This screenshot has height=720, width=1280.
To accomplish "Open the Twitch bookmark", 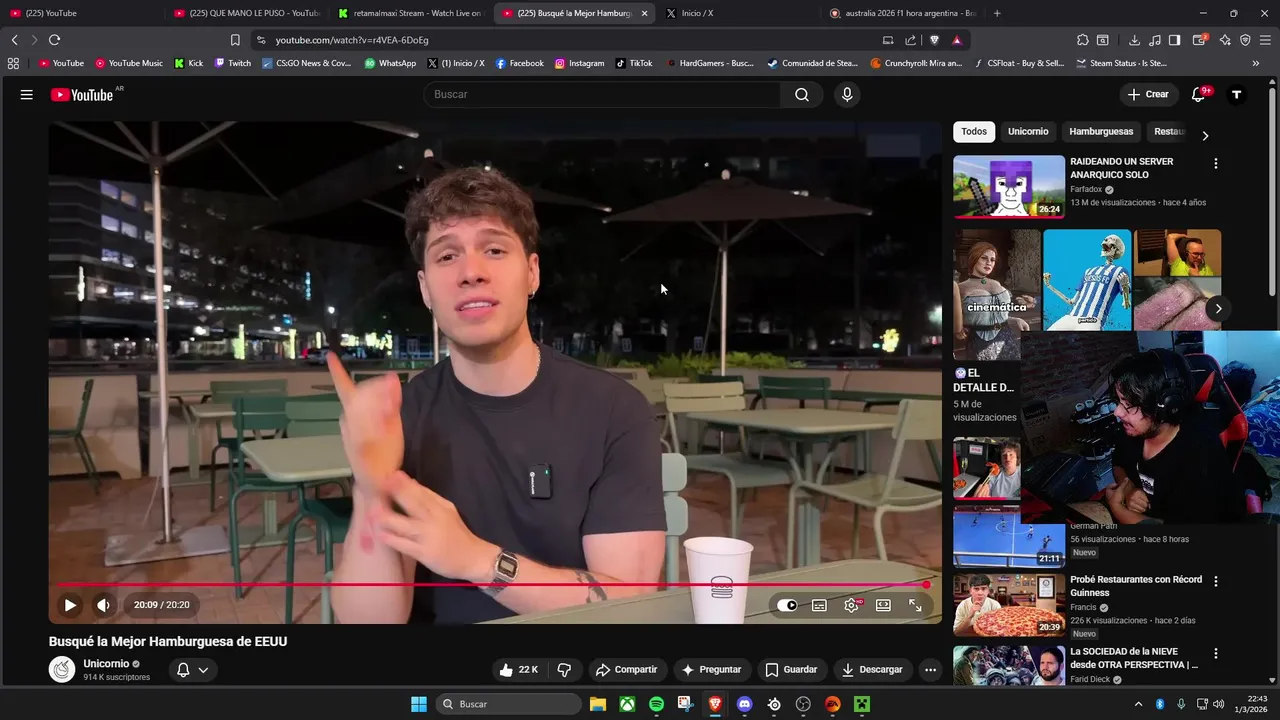I will click(233, 63).
